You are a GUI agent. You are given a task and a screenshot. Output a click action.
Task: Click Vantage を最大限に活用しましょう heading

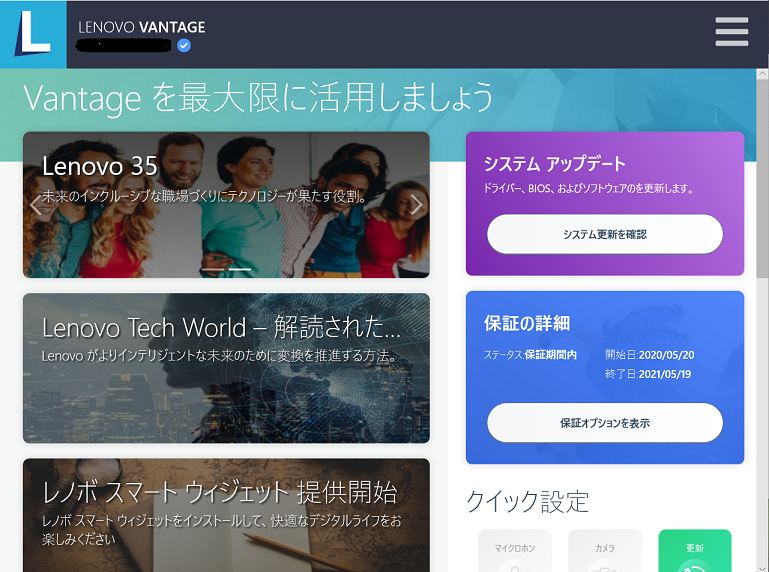pos(258,97)
